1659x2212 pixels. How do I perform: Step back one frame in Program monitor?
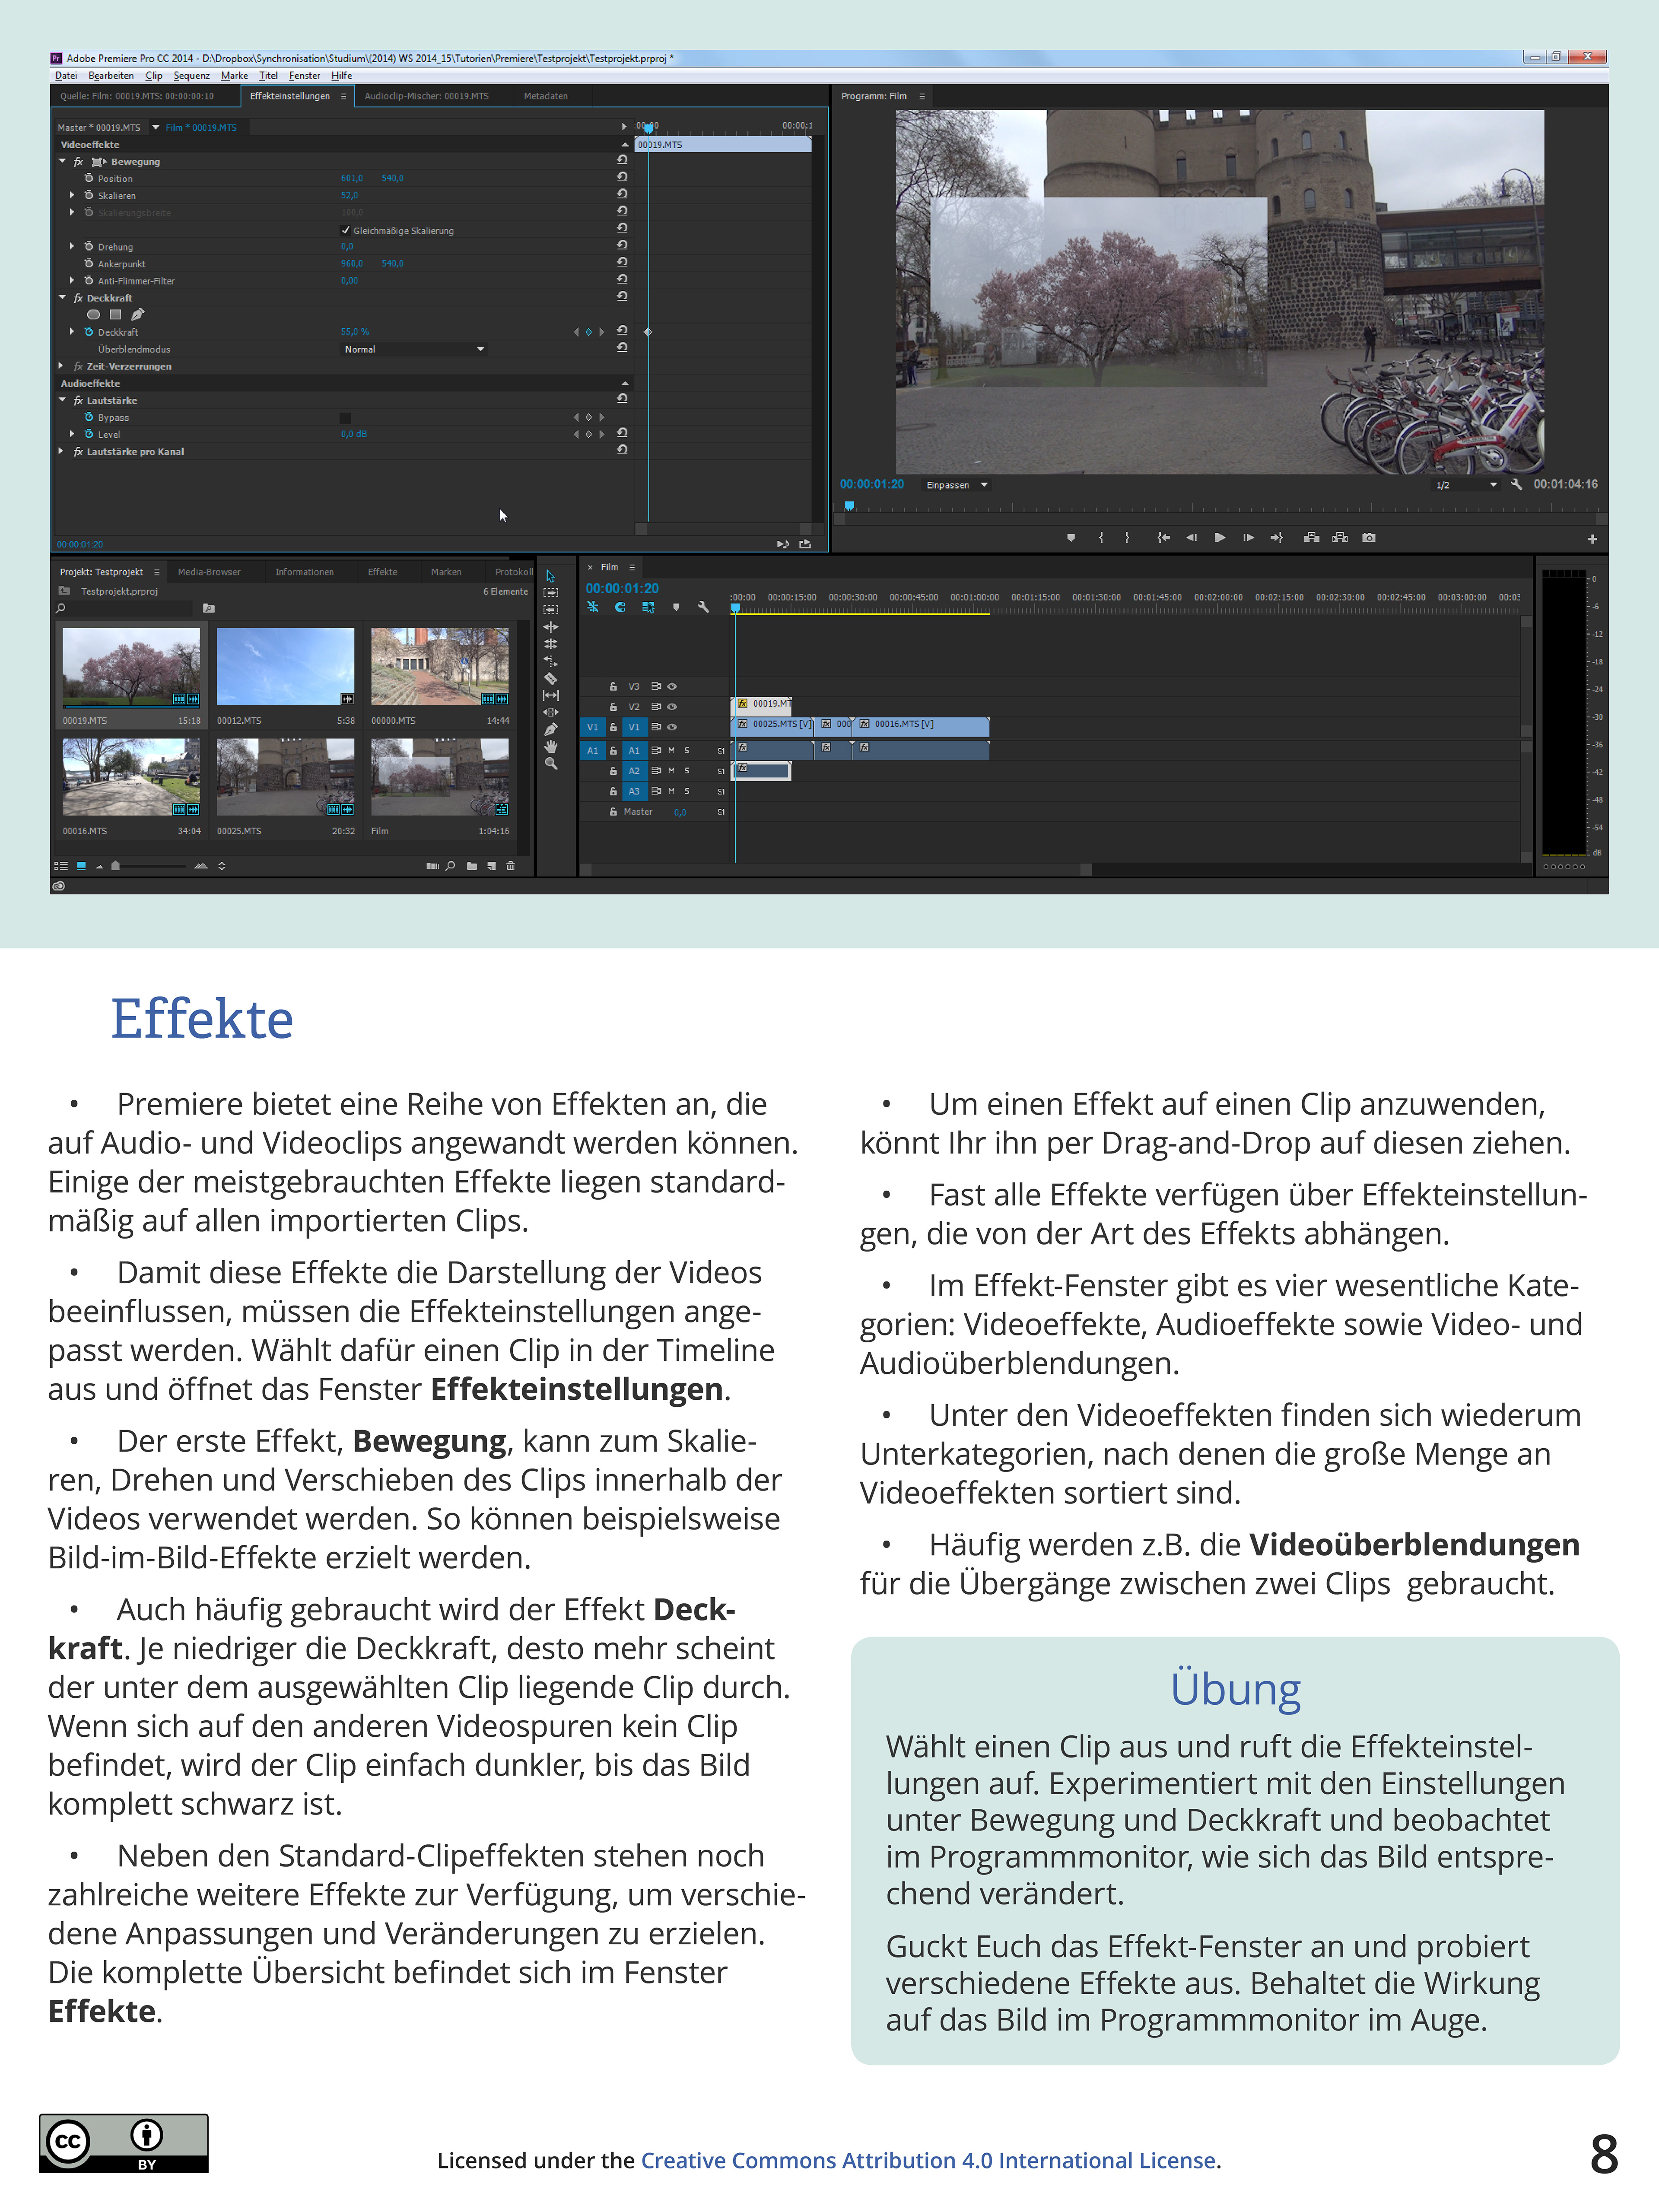[1191, 538]
